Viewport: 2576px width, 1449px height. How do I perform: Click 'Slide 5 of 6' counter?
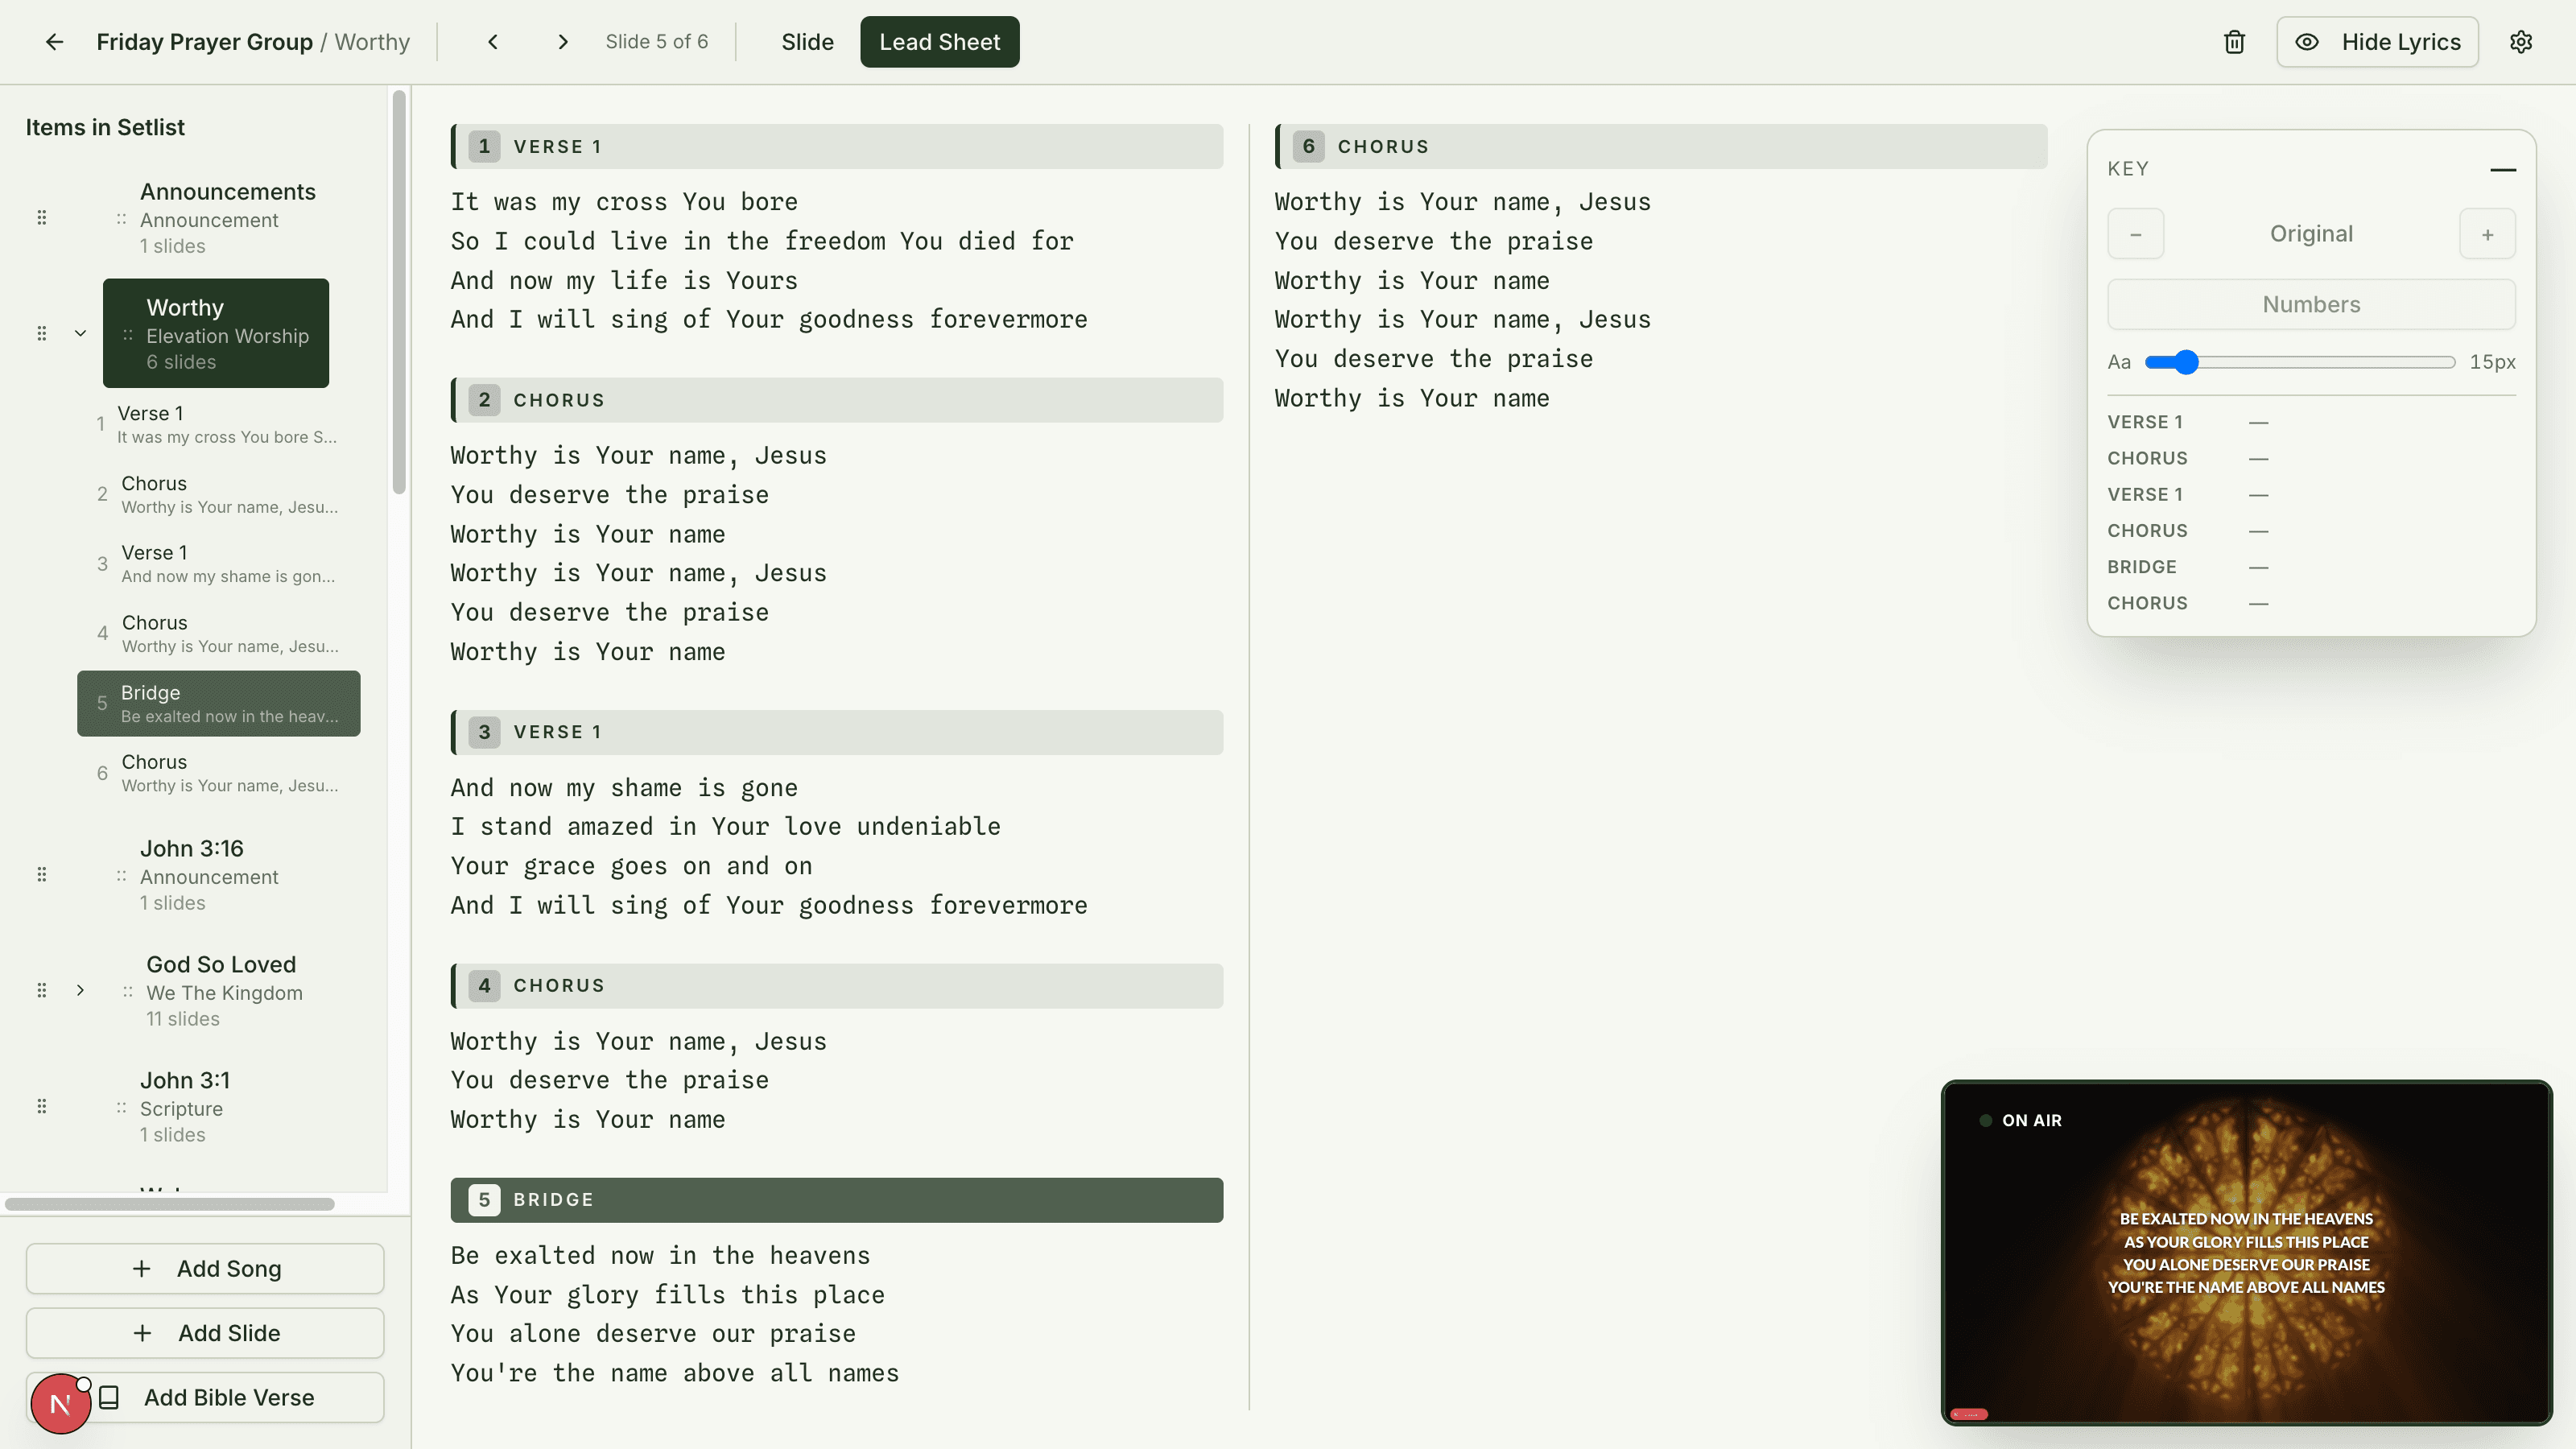coord(656,42)
